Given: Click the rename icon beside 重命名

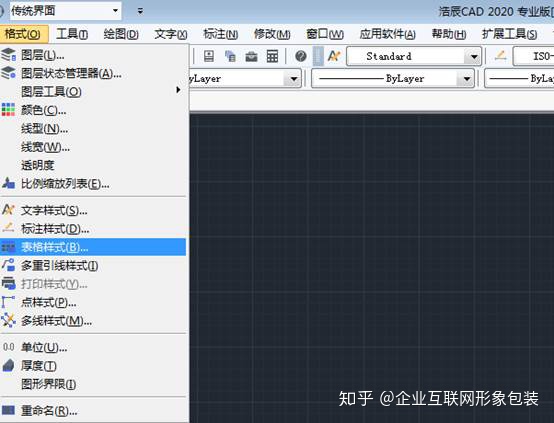Looking at the screenshot, I should pos(8,410).
